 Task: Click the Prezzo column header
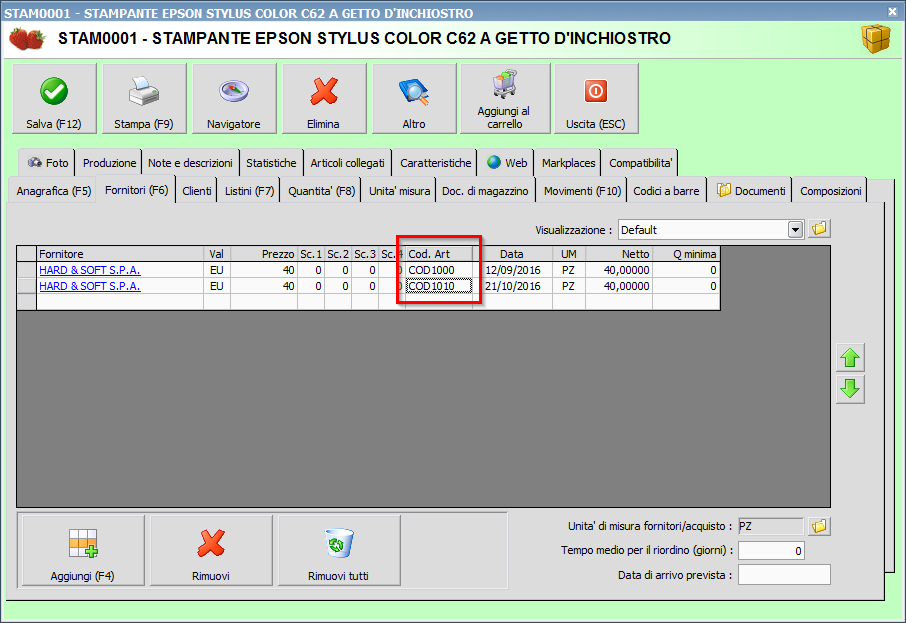click(x=263, y=254)
